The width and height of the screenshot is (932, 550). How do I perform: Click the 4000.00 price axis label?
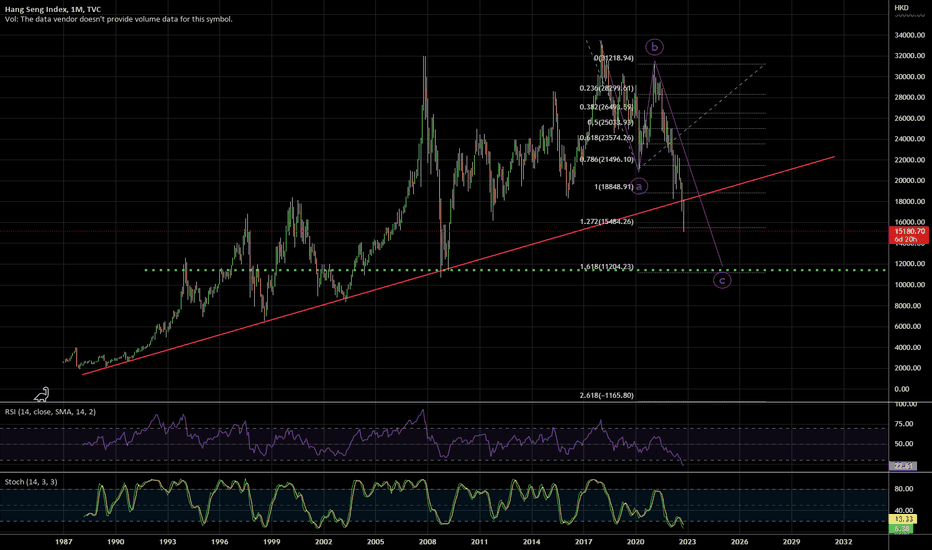909,347
